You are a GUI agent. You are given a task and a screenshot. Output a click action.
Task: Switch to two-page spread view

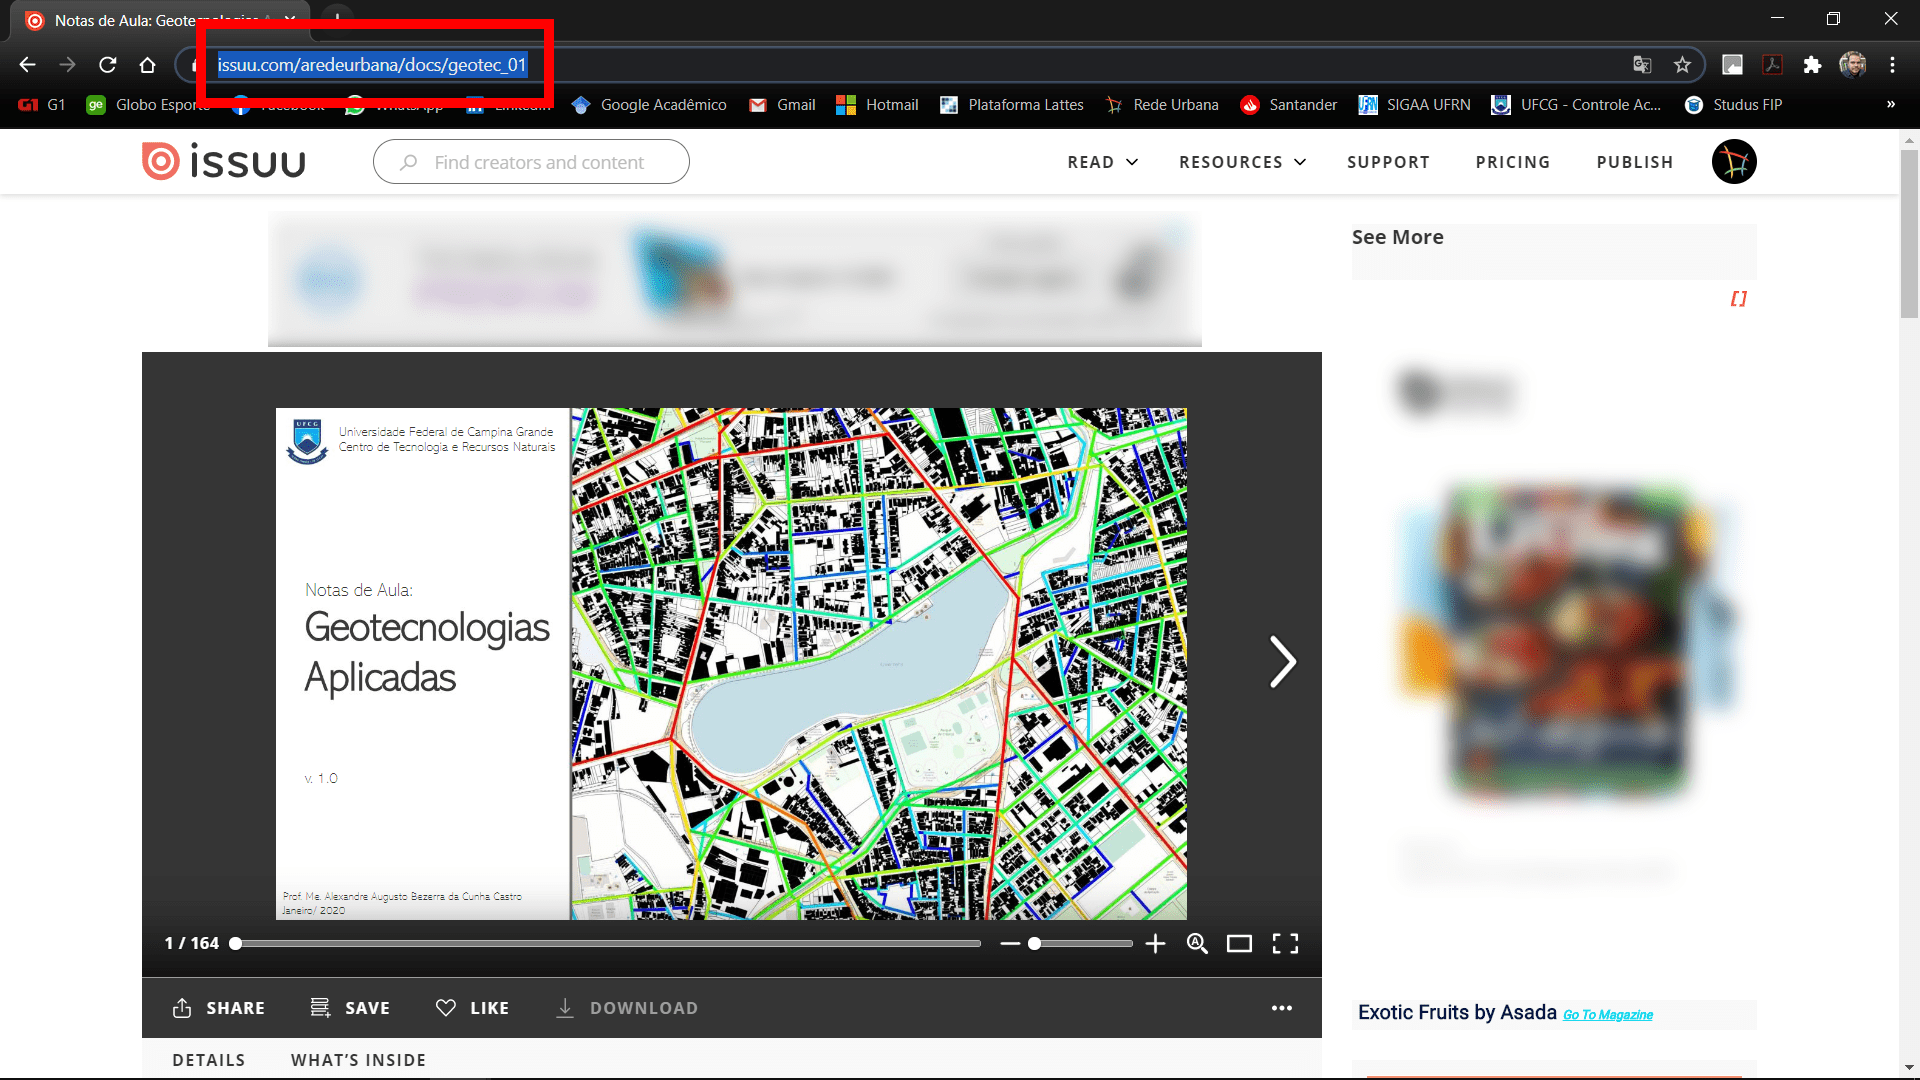tap(1240, 943)
